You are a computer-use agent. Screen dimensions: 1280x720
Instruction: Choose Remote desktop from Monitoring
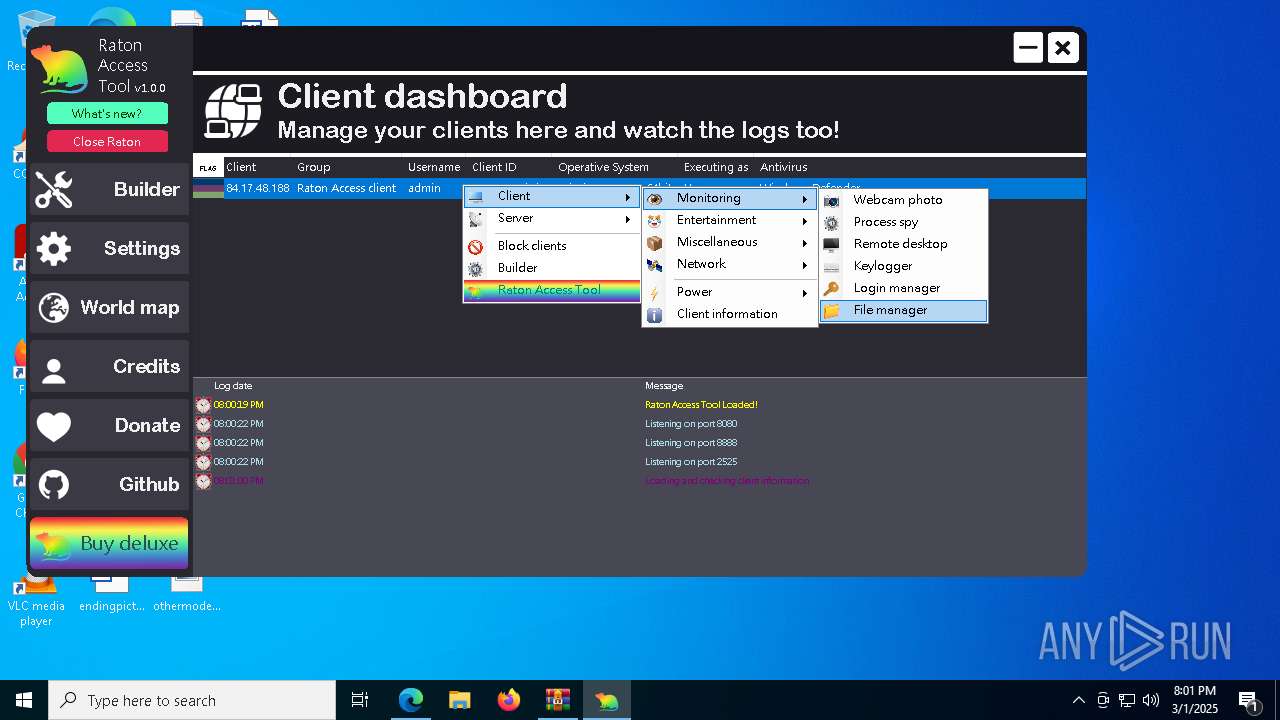pos(904,244)
